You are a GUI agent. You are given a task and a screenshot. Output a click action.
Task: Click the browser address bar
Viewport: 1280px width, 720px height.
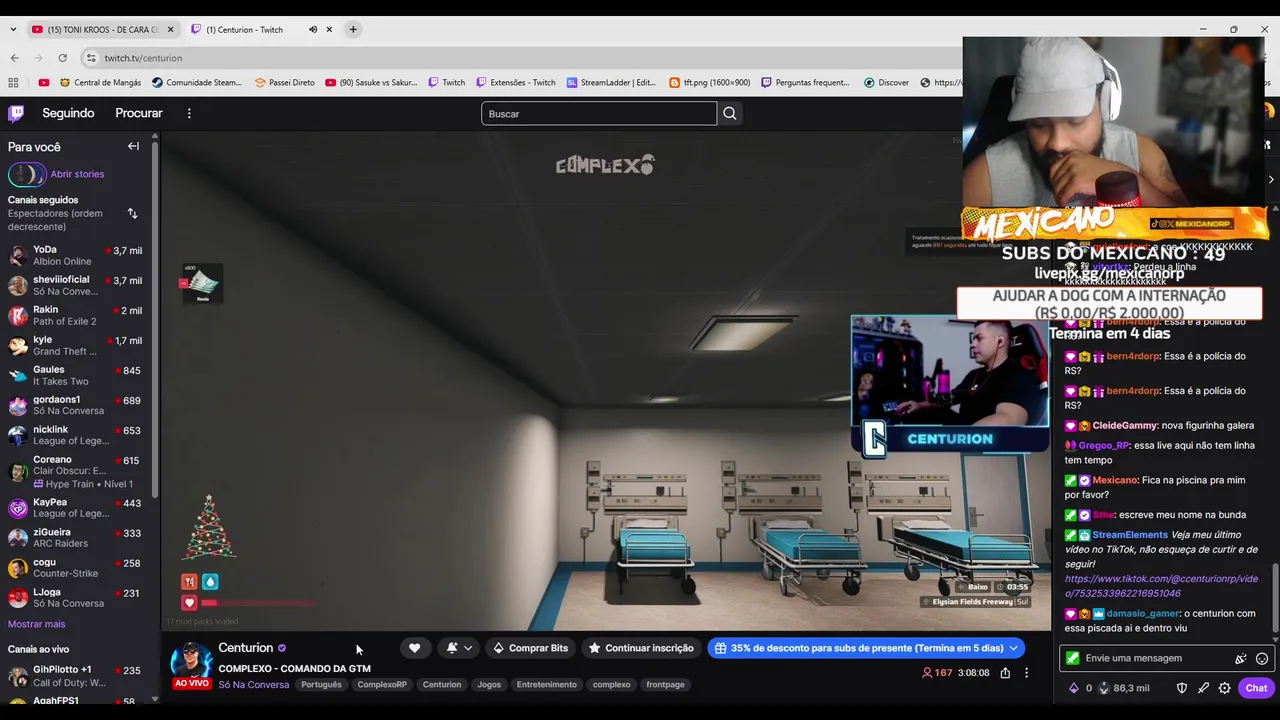(x=520, y=58)
